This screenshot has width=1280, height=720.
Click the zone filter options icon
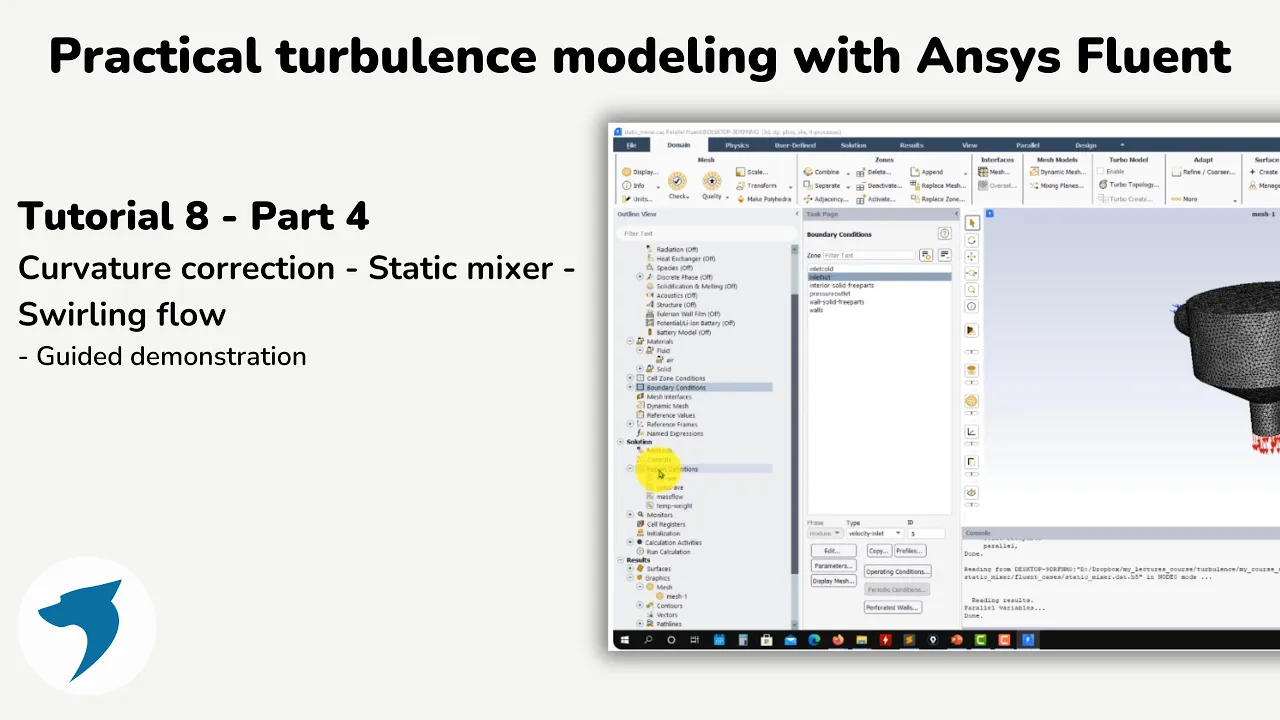click(x=927, y=255)
